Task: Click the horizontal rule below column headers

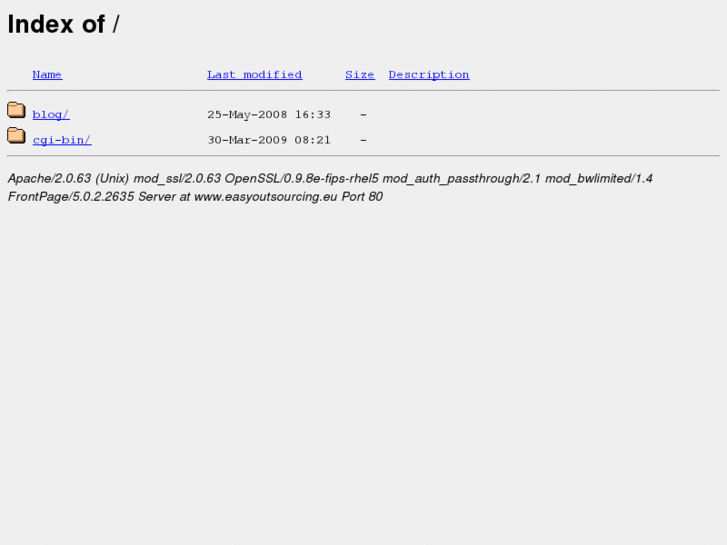Action: click(x=364, y=90)
